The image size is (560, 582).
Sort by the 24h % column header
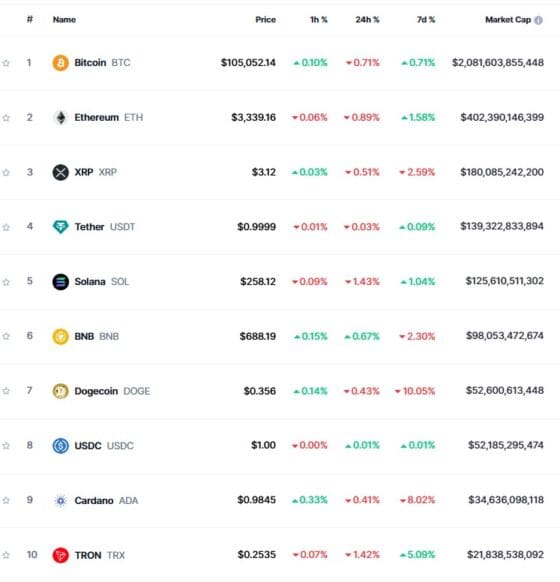pos(367,20)
